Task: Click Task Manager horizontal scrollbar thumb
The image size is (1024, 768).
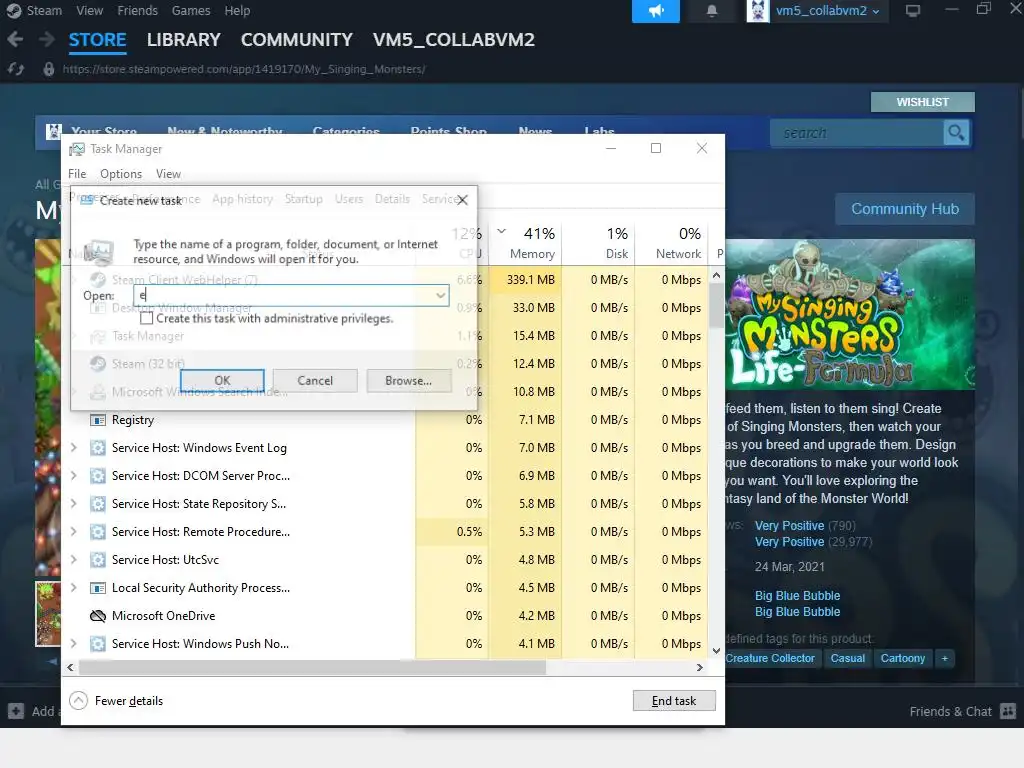Action: coord(312,667)
